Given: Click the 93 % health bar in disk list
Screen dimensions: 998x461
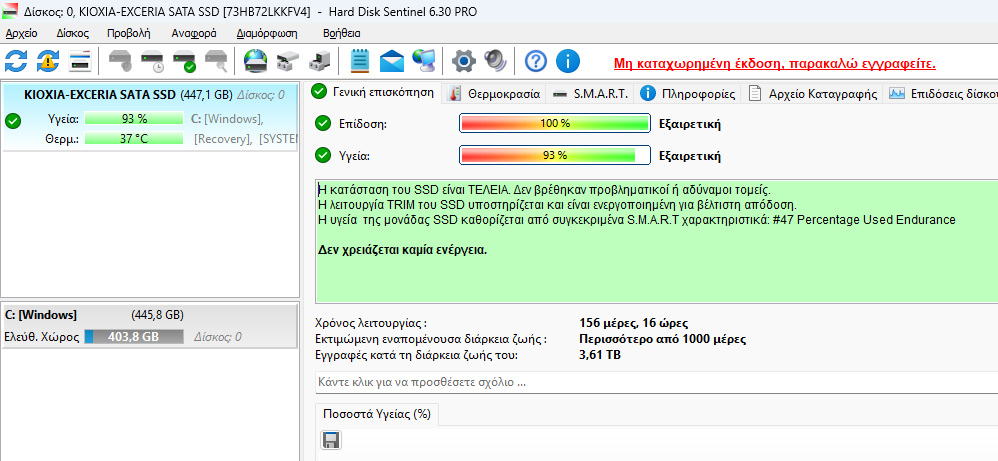Looking at the screenshot, I should (134, 118).
